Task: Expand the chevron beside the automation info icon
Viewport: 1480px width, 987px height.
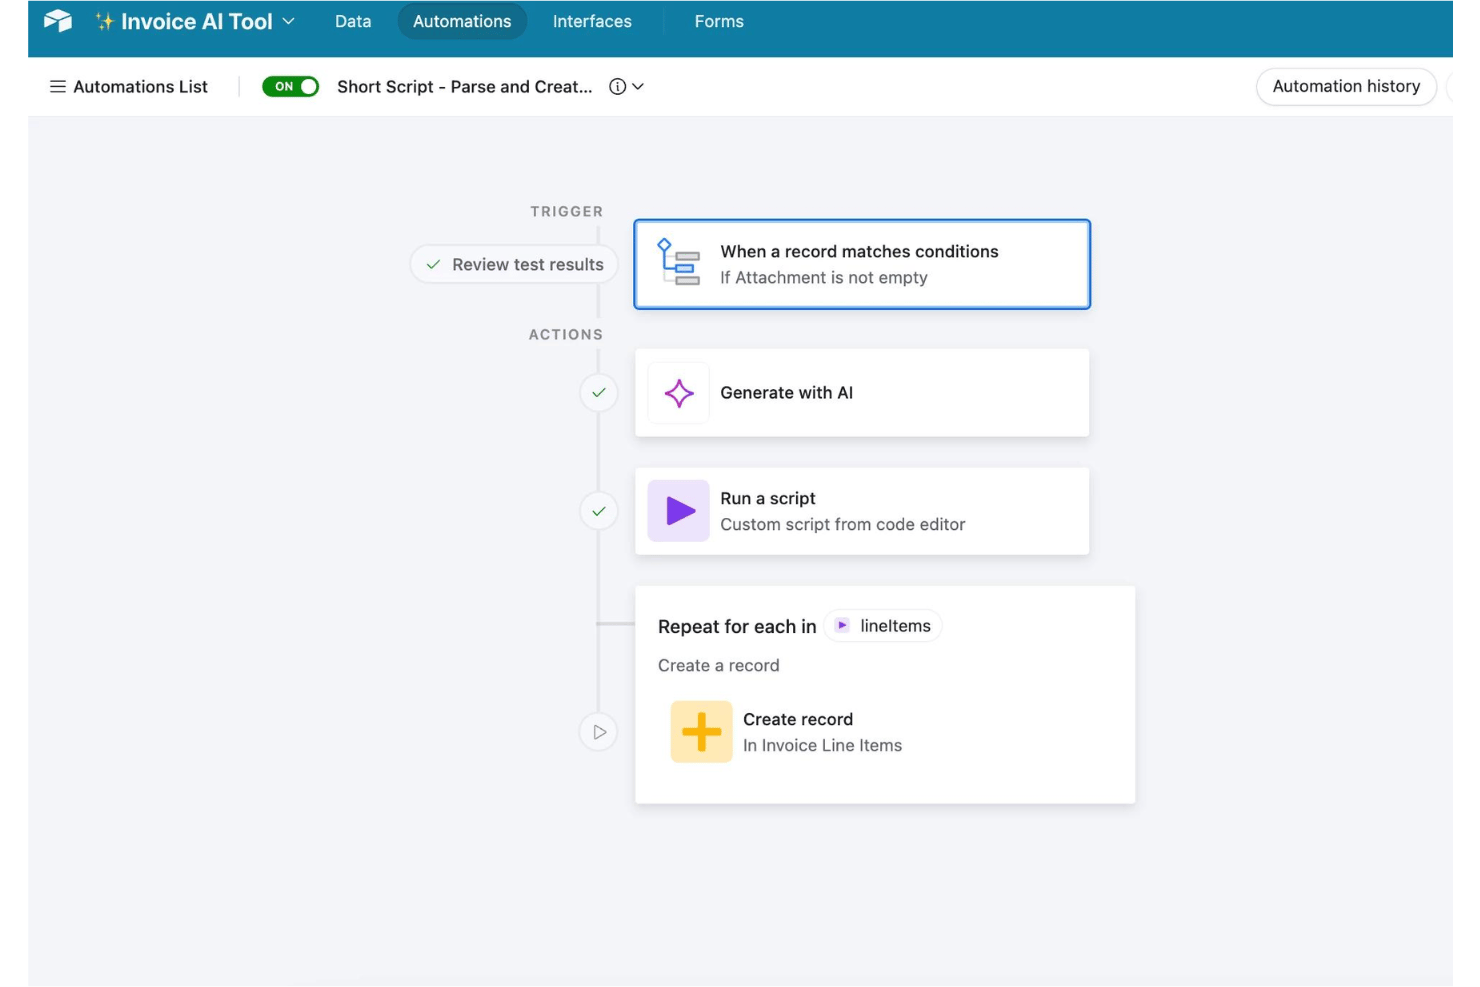Action: point(638,87)
